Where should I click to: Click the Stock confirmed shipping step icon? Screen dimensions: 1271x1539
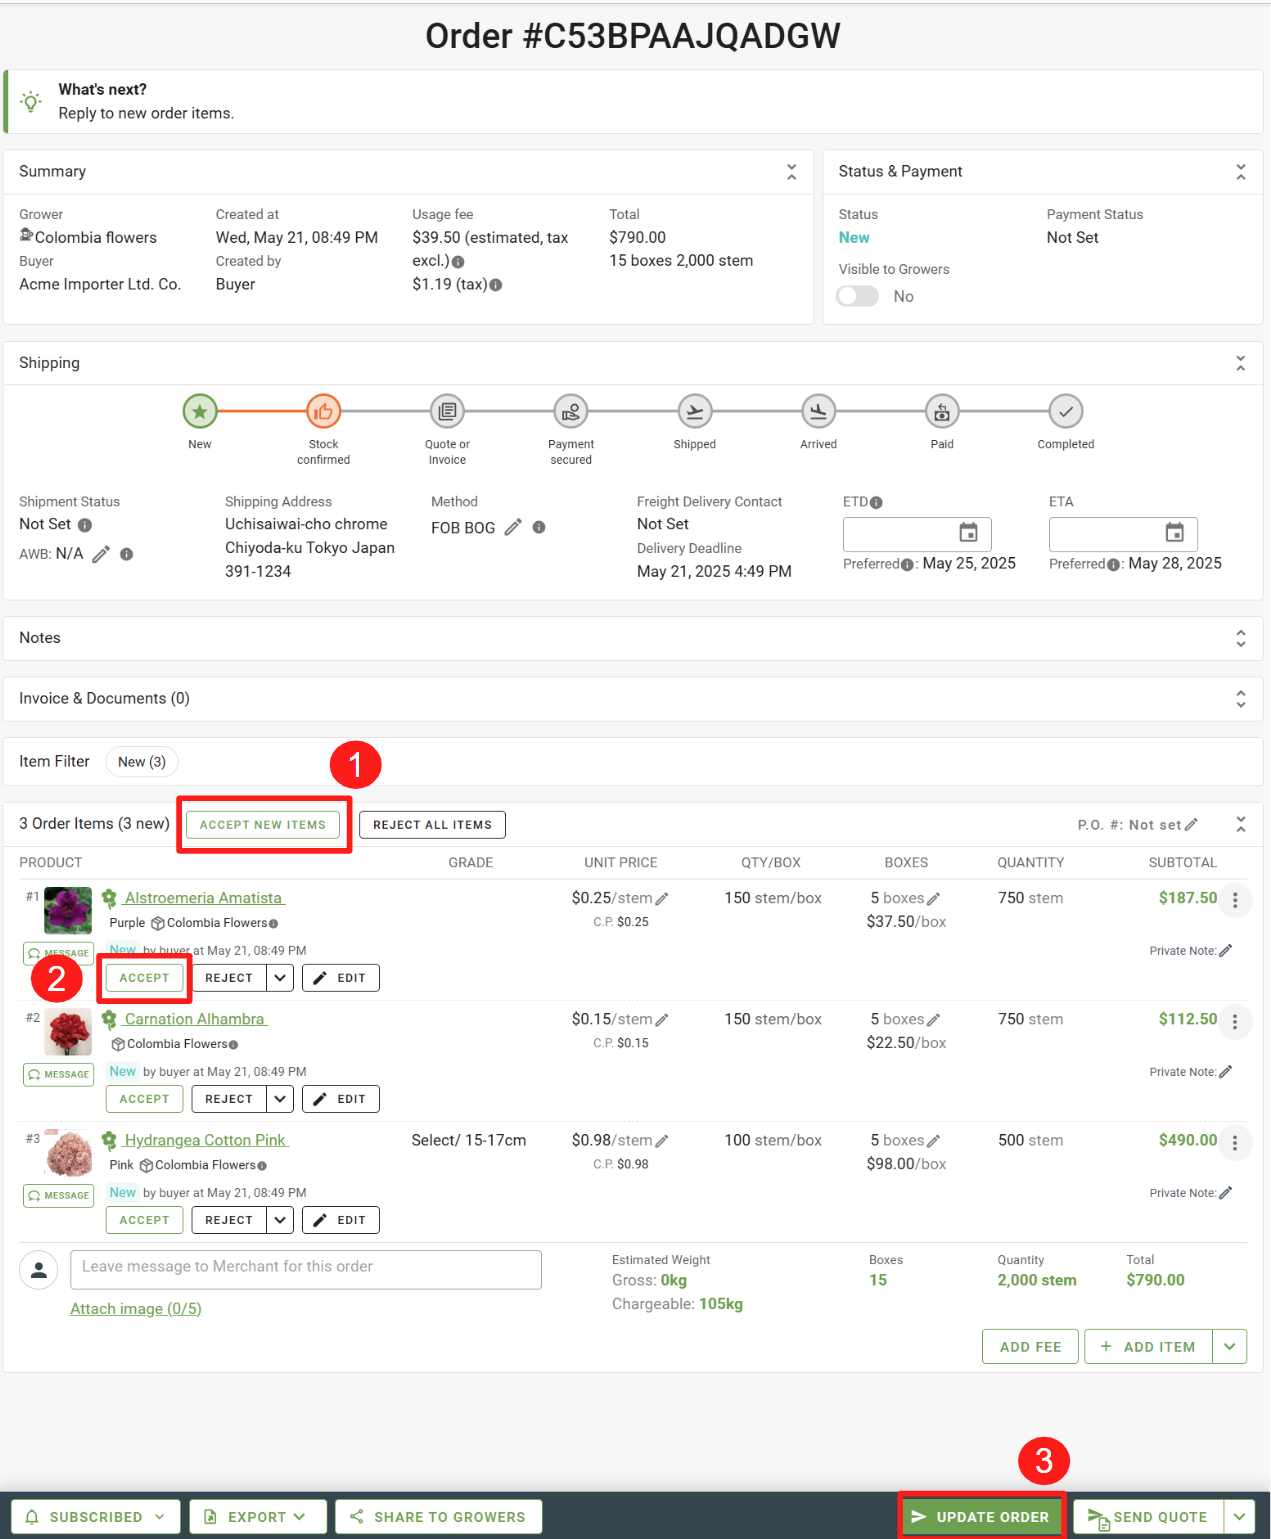[323, 411]
